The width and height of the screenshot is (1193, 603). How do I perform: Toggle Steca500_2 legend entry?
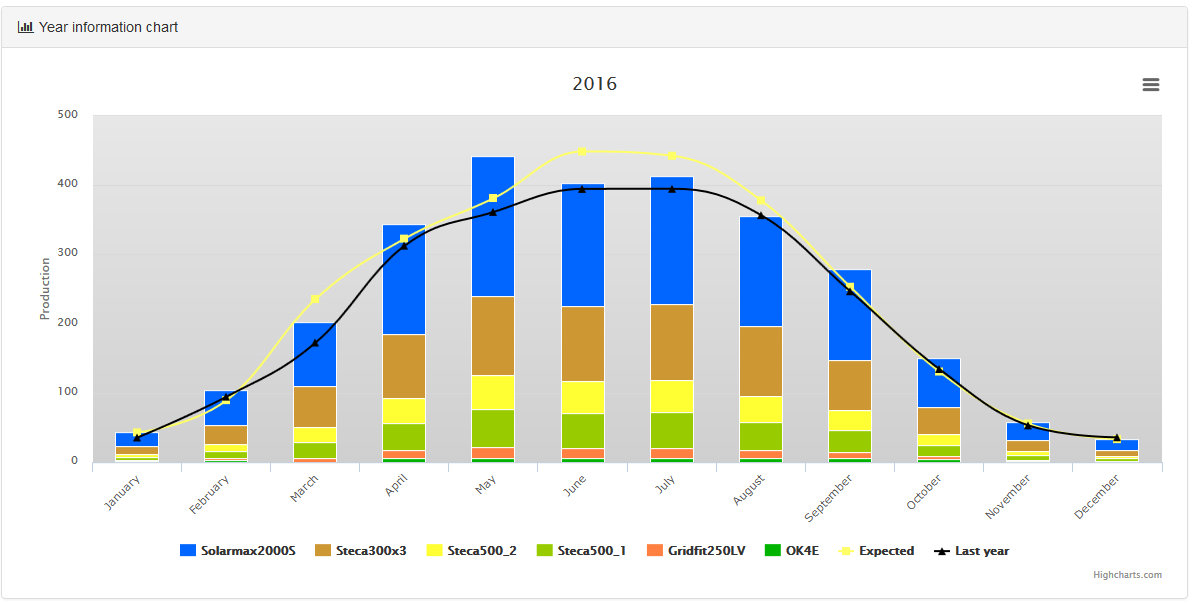(475, 551)
